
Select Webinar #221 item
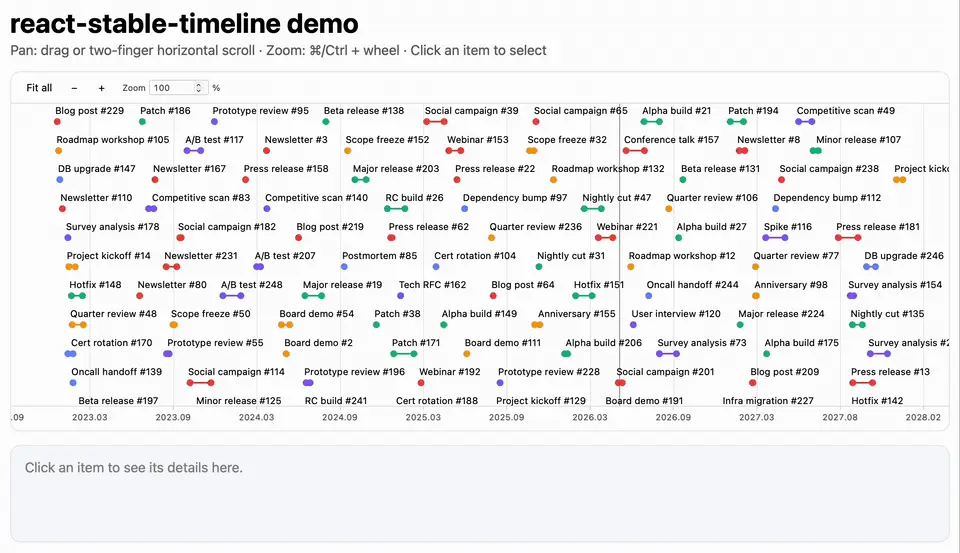pos(627,227)
